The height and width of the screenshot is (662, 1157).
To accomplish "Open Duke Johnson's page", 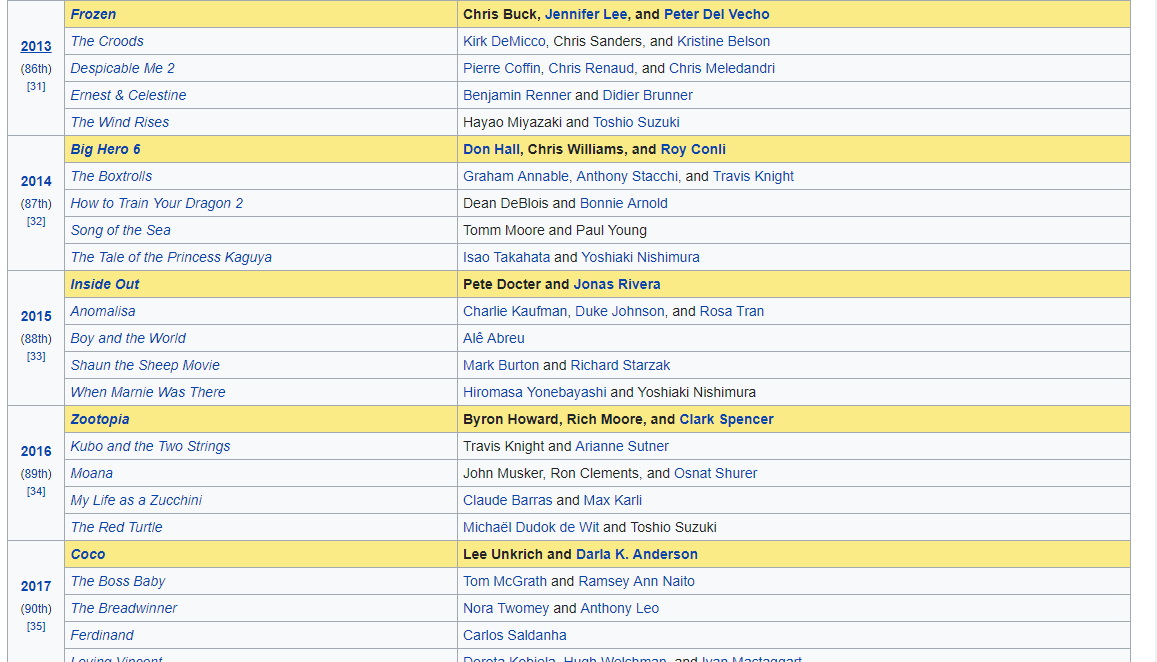I will coord(619,311).
